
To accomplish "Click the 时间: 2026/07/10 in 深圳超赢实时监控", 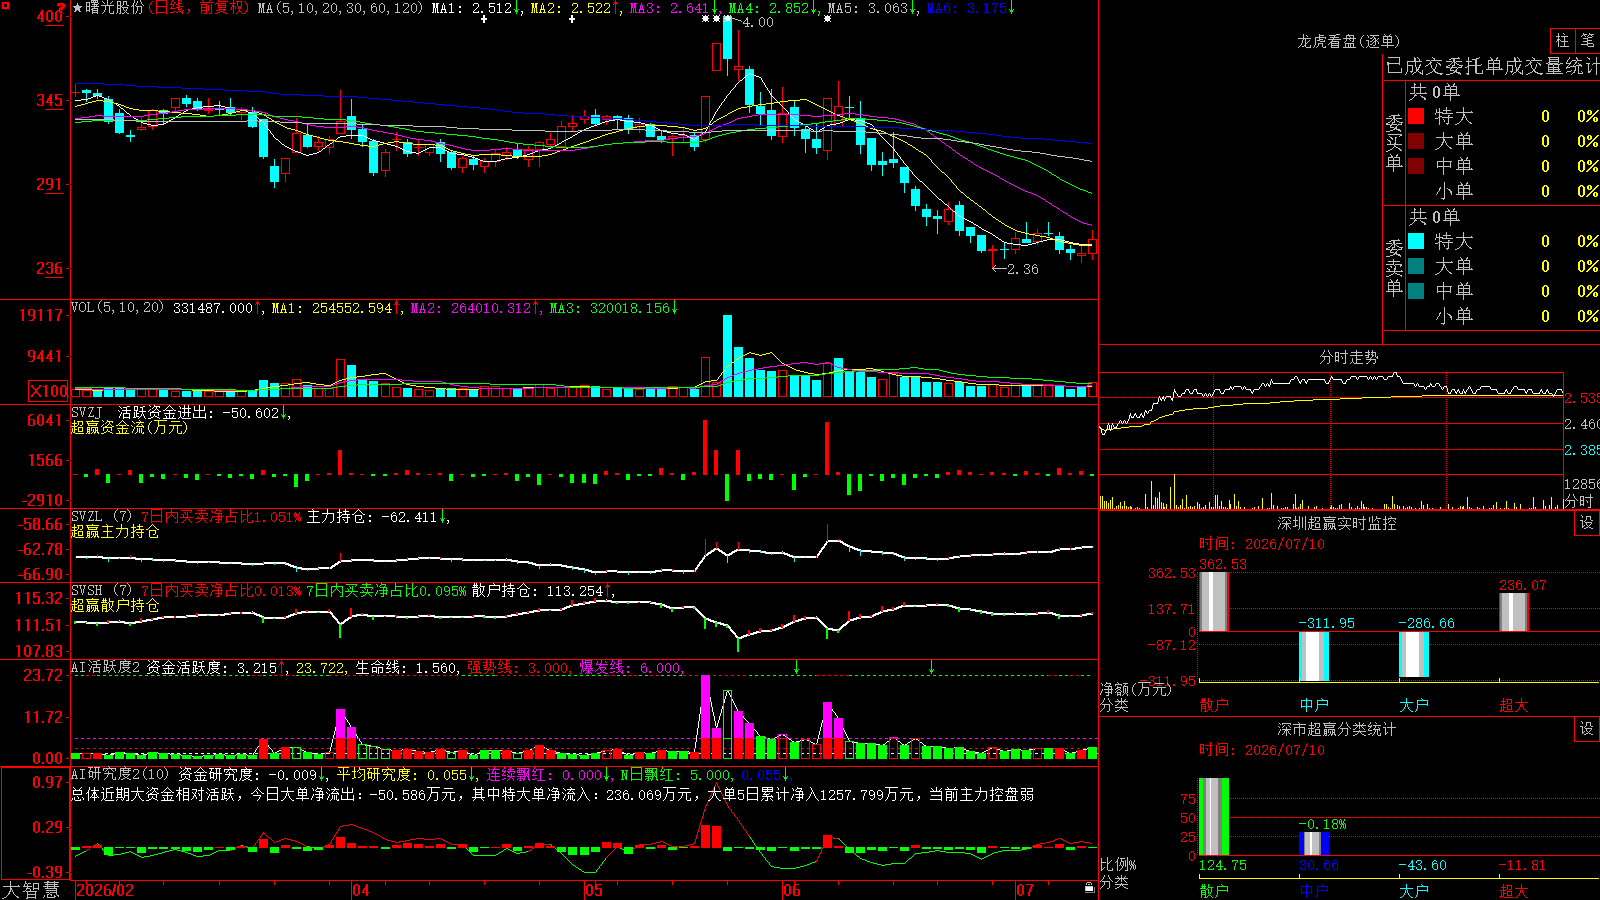I will [1262, 544].
